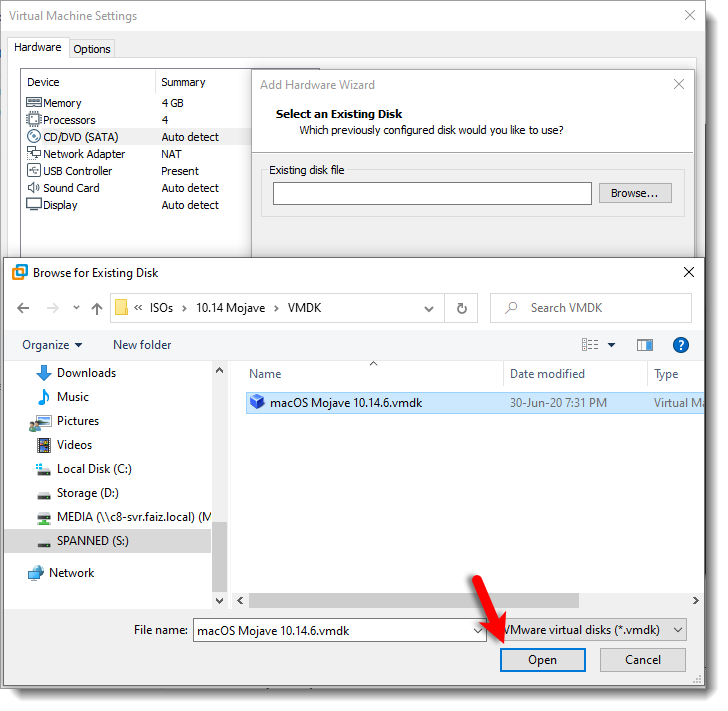The width and height of the screenshot is (728, 711).
Task: Click the USB Controller icon
Action: click(33, 170)
